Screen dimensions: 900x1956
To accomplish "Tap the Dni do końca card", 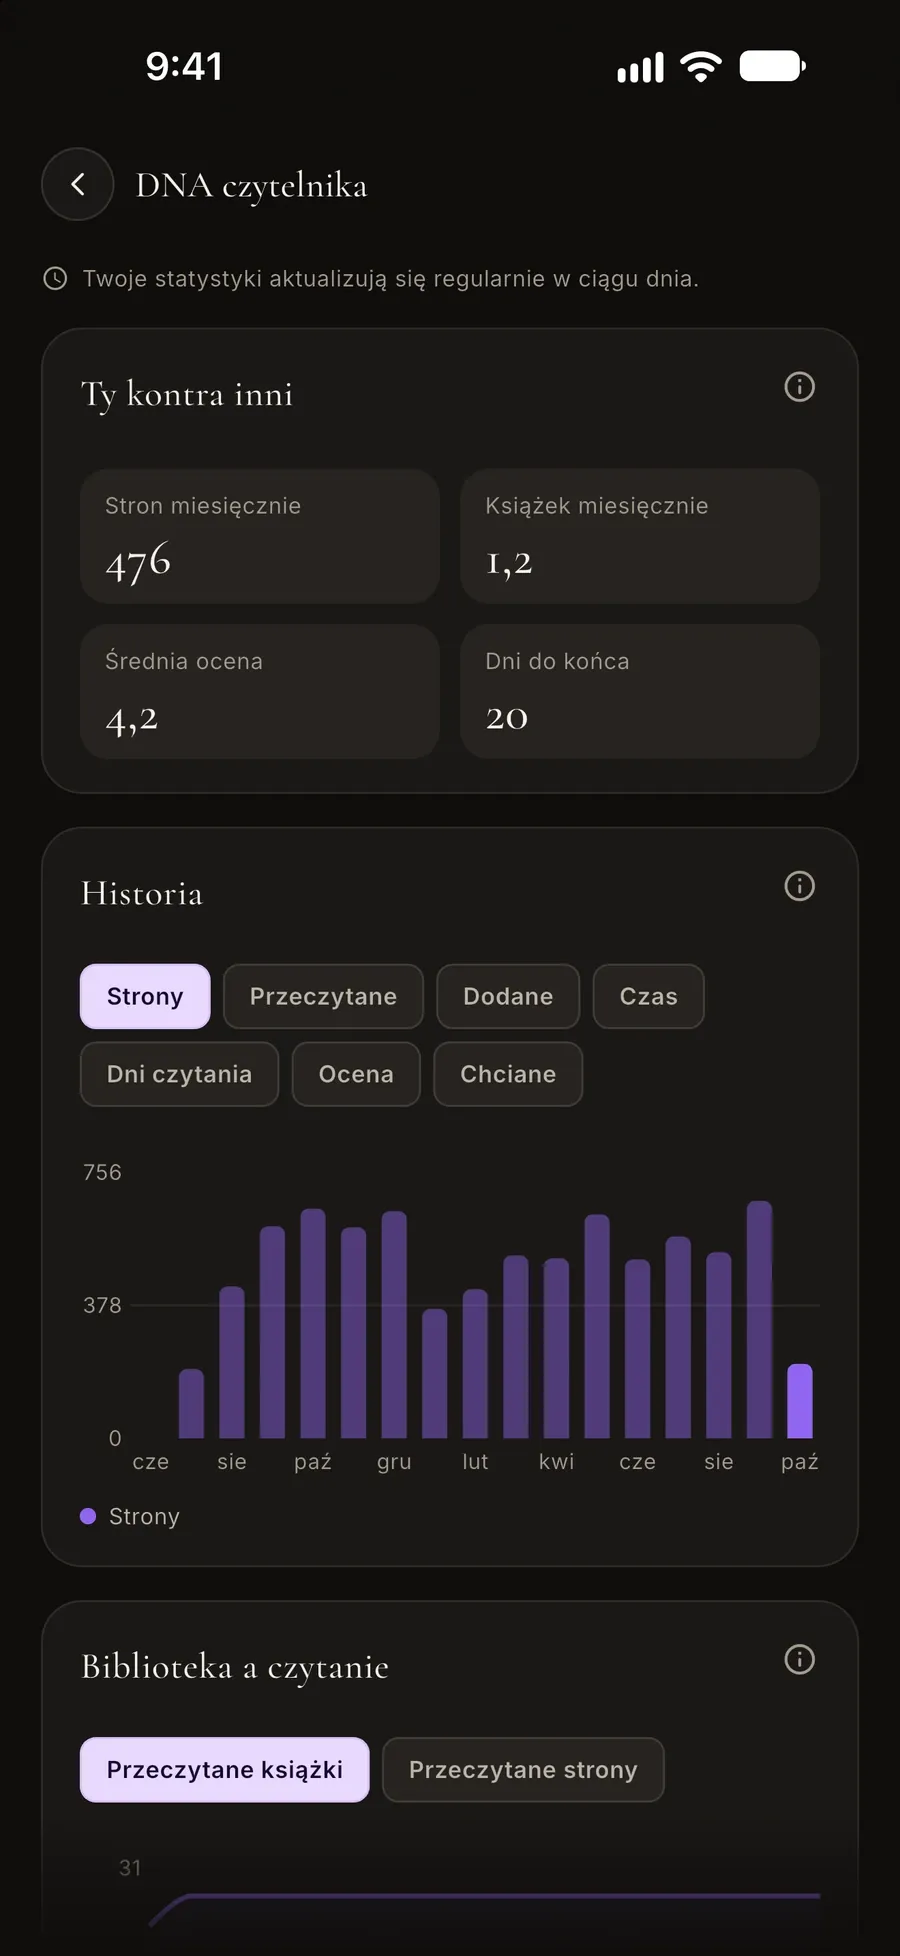I will (x=640, y=691).
